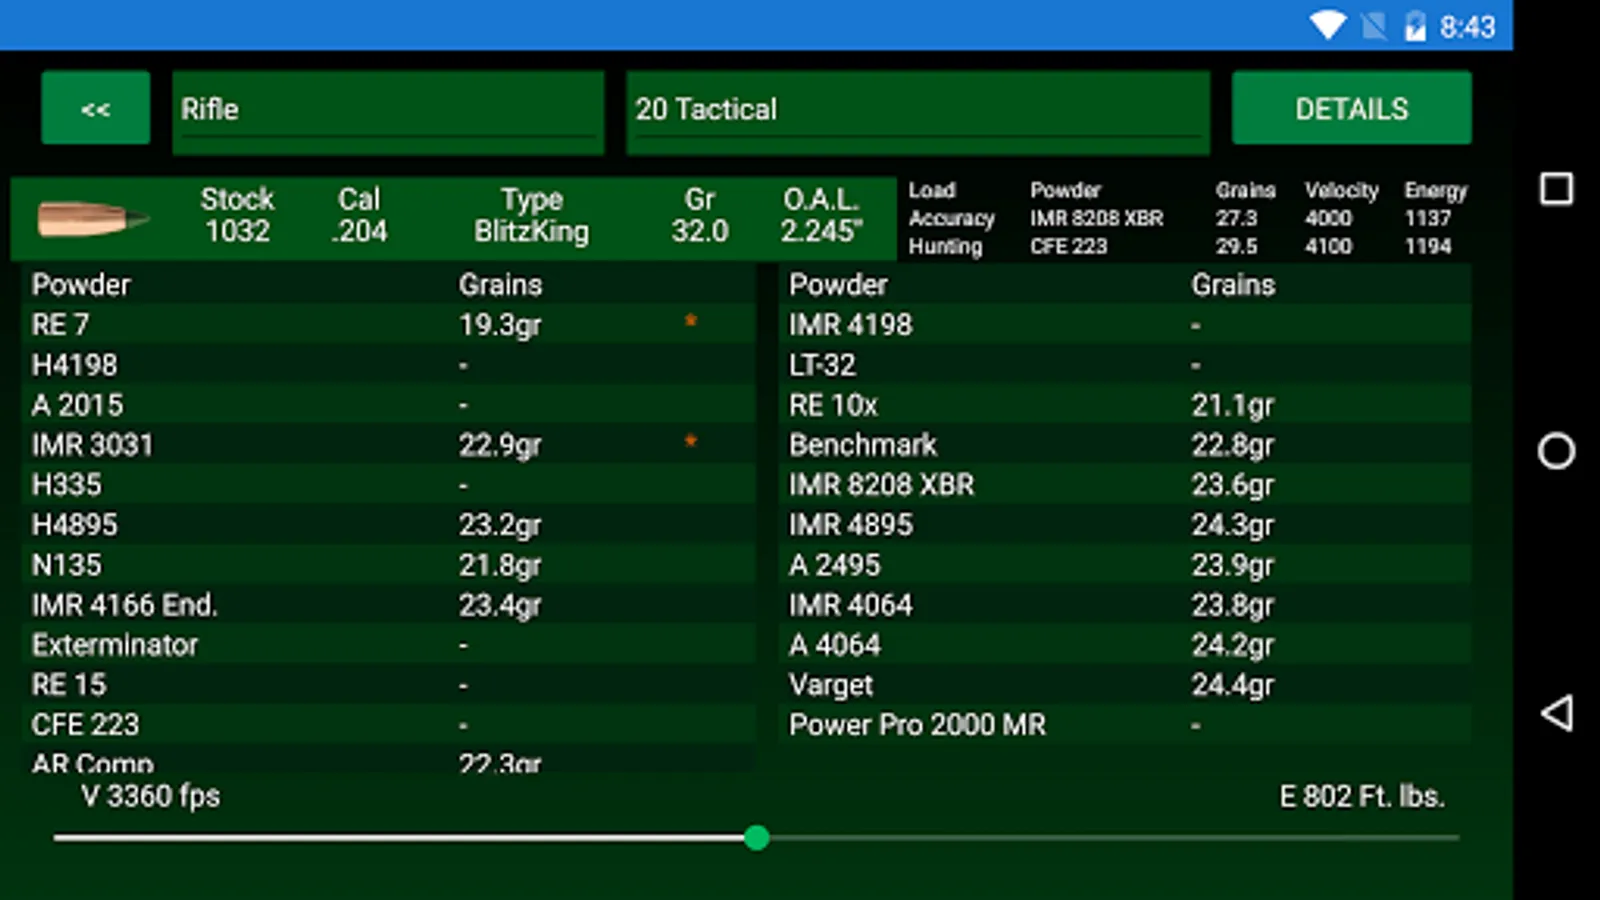
Task: Click the Powder header of left powder list
Action: tap(81, 285)
